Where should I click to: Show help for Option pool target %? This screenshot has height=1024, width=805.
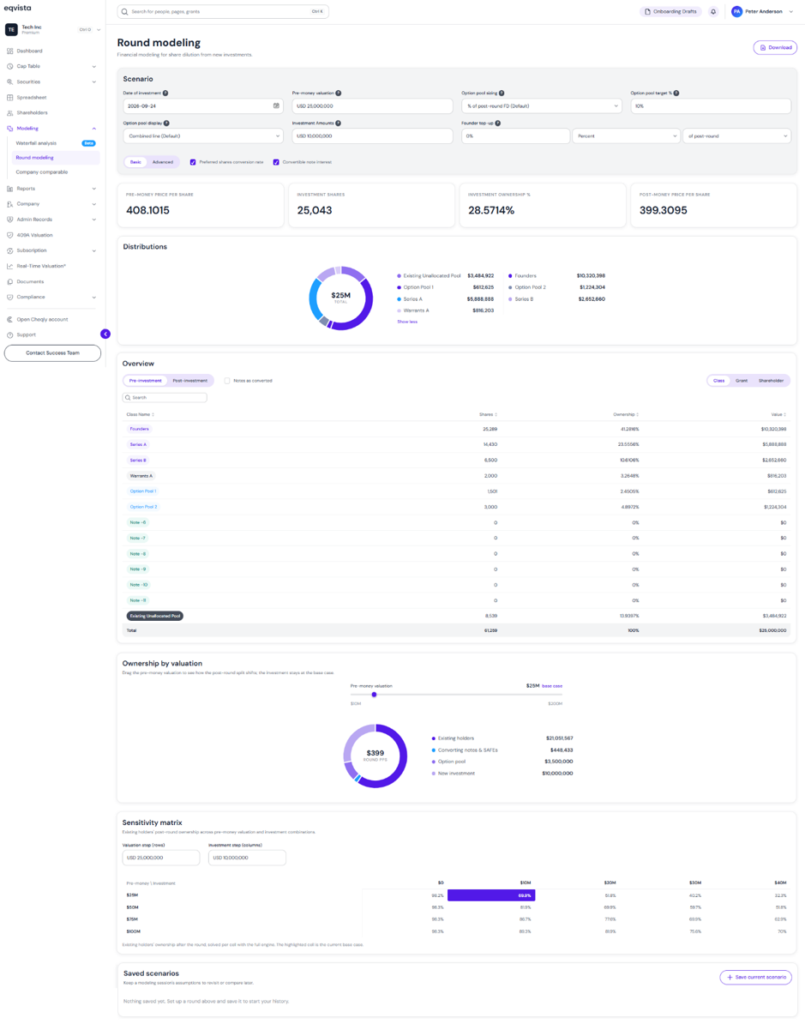[x=676, y=93]
